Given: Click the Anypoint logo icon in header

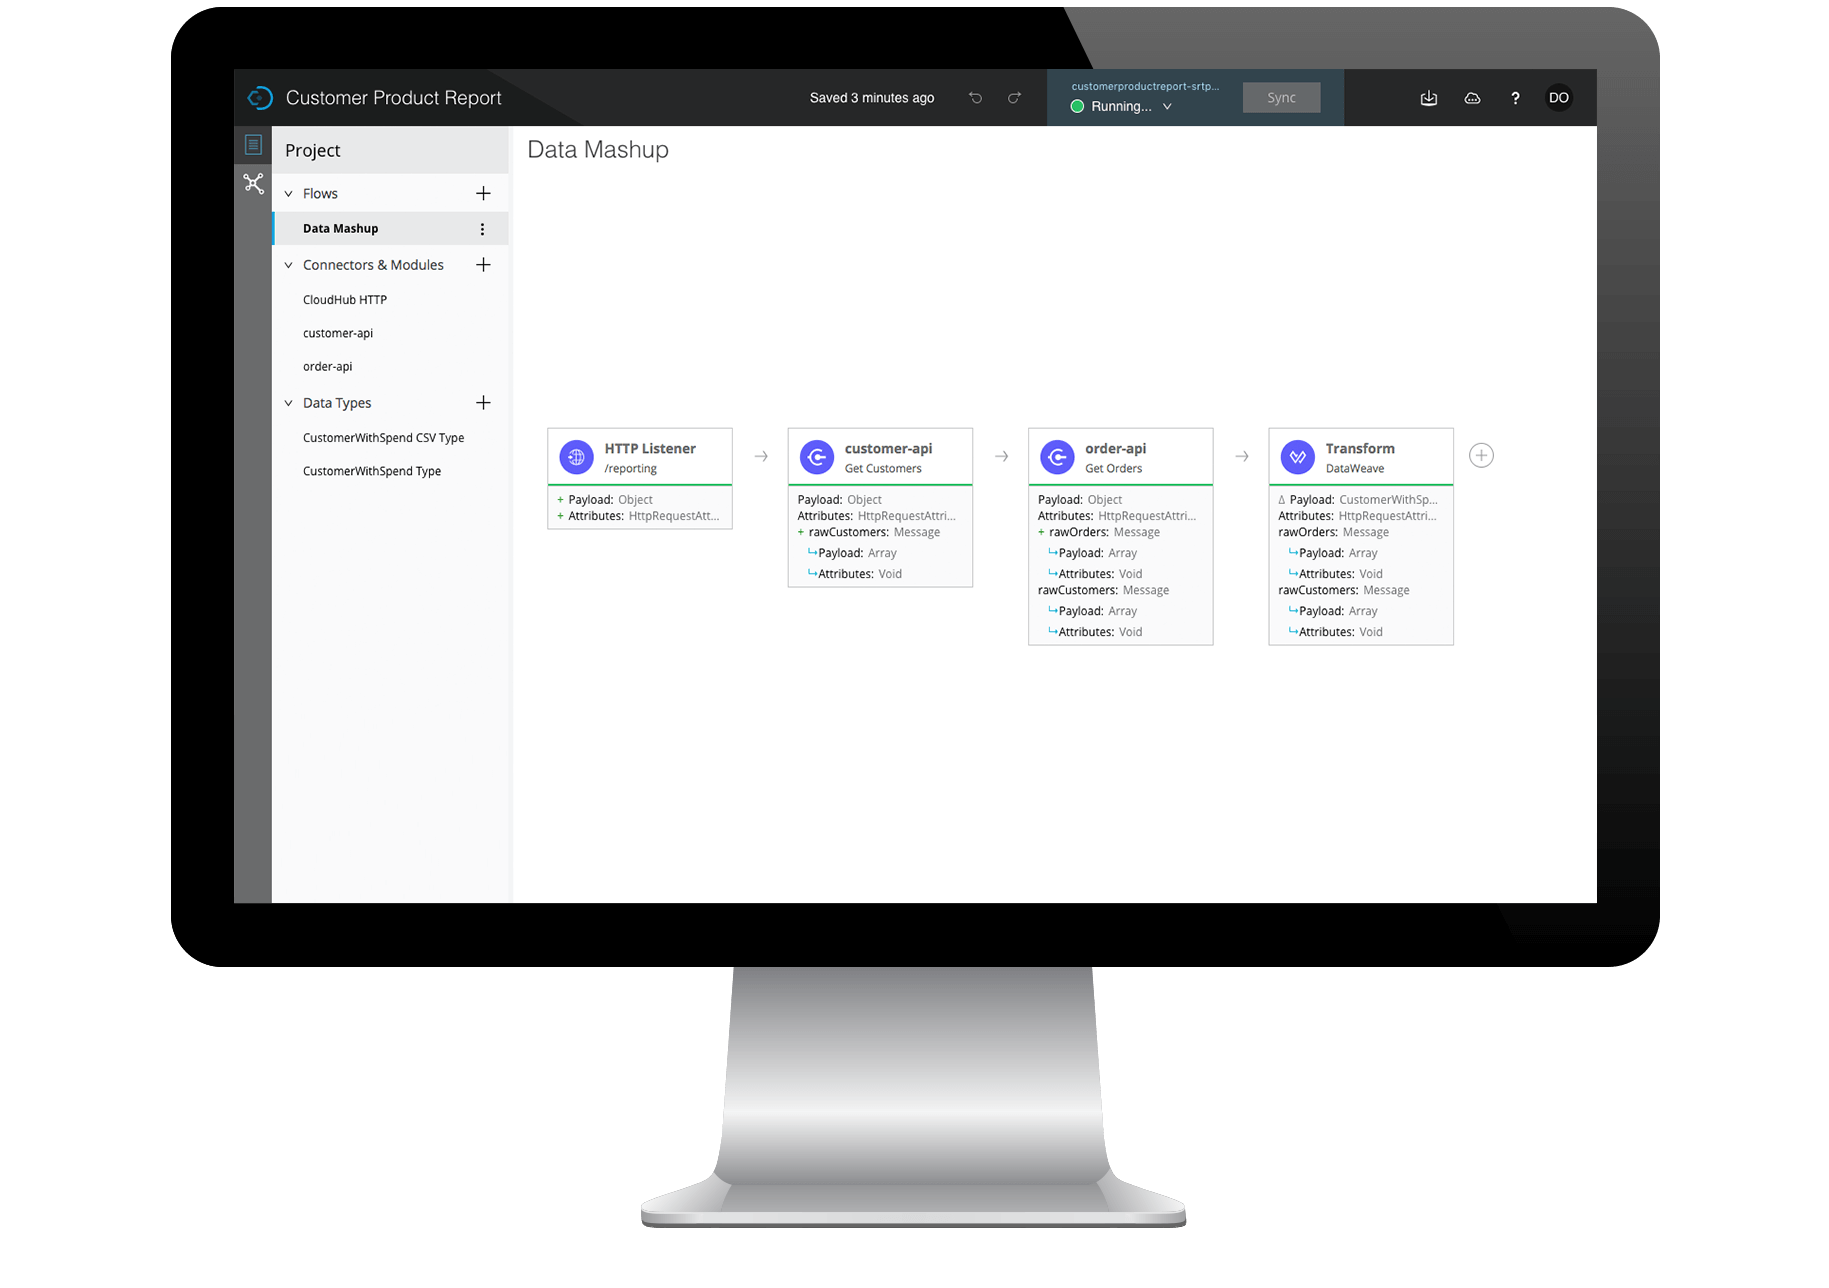Looking at the screenshot, I should coord(260,98).
